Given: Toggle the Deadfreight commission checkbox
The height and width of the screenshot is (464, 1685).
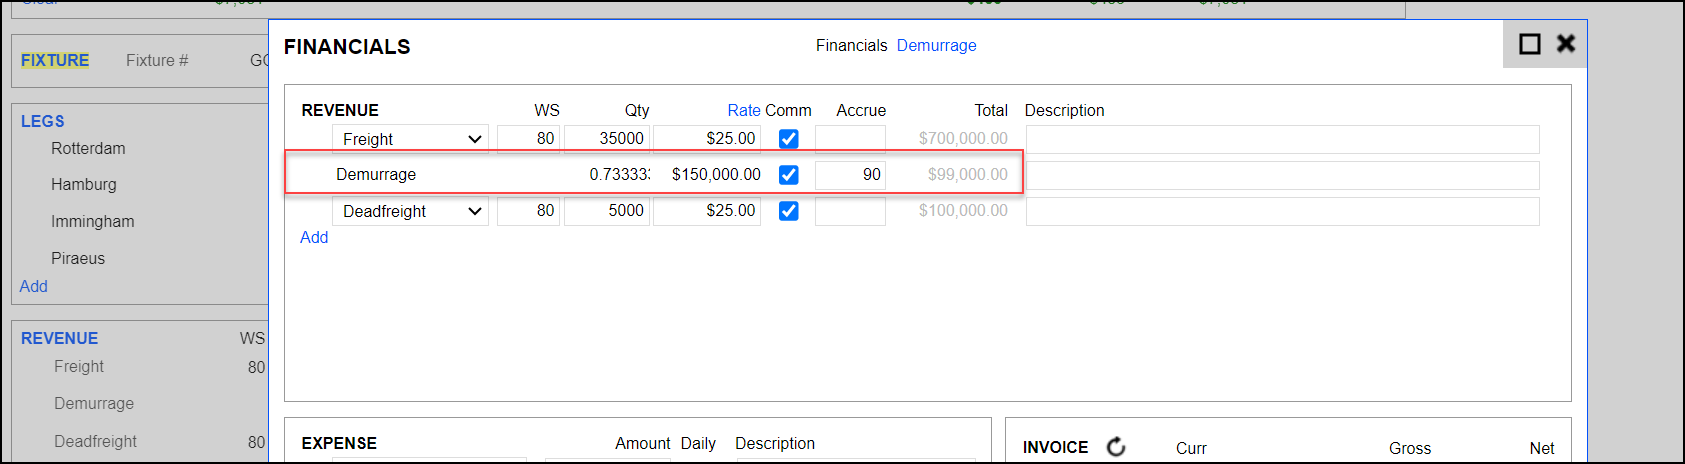Looking at the screenshot, I should 788,211.
